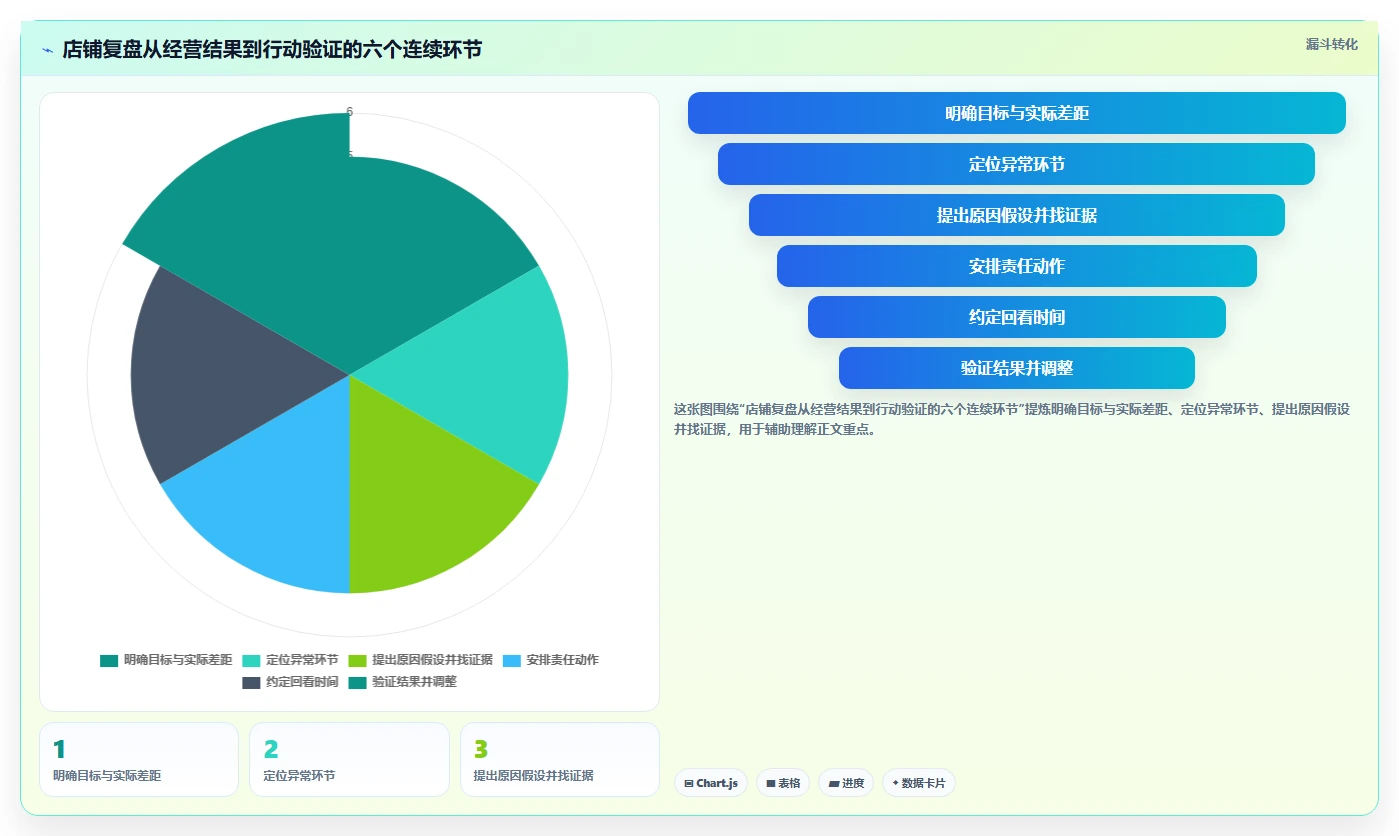The height and width of the screenshot is (836, 1399).
Task: Click the legend swatch for 明确目标与实际差距
Action: pyautogui.click(x=109, y=660)
